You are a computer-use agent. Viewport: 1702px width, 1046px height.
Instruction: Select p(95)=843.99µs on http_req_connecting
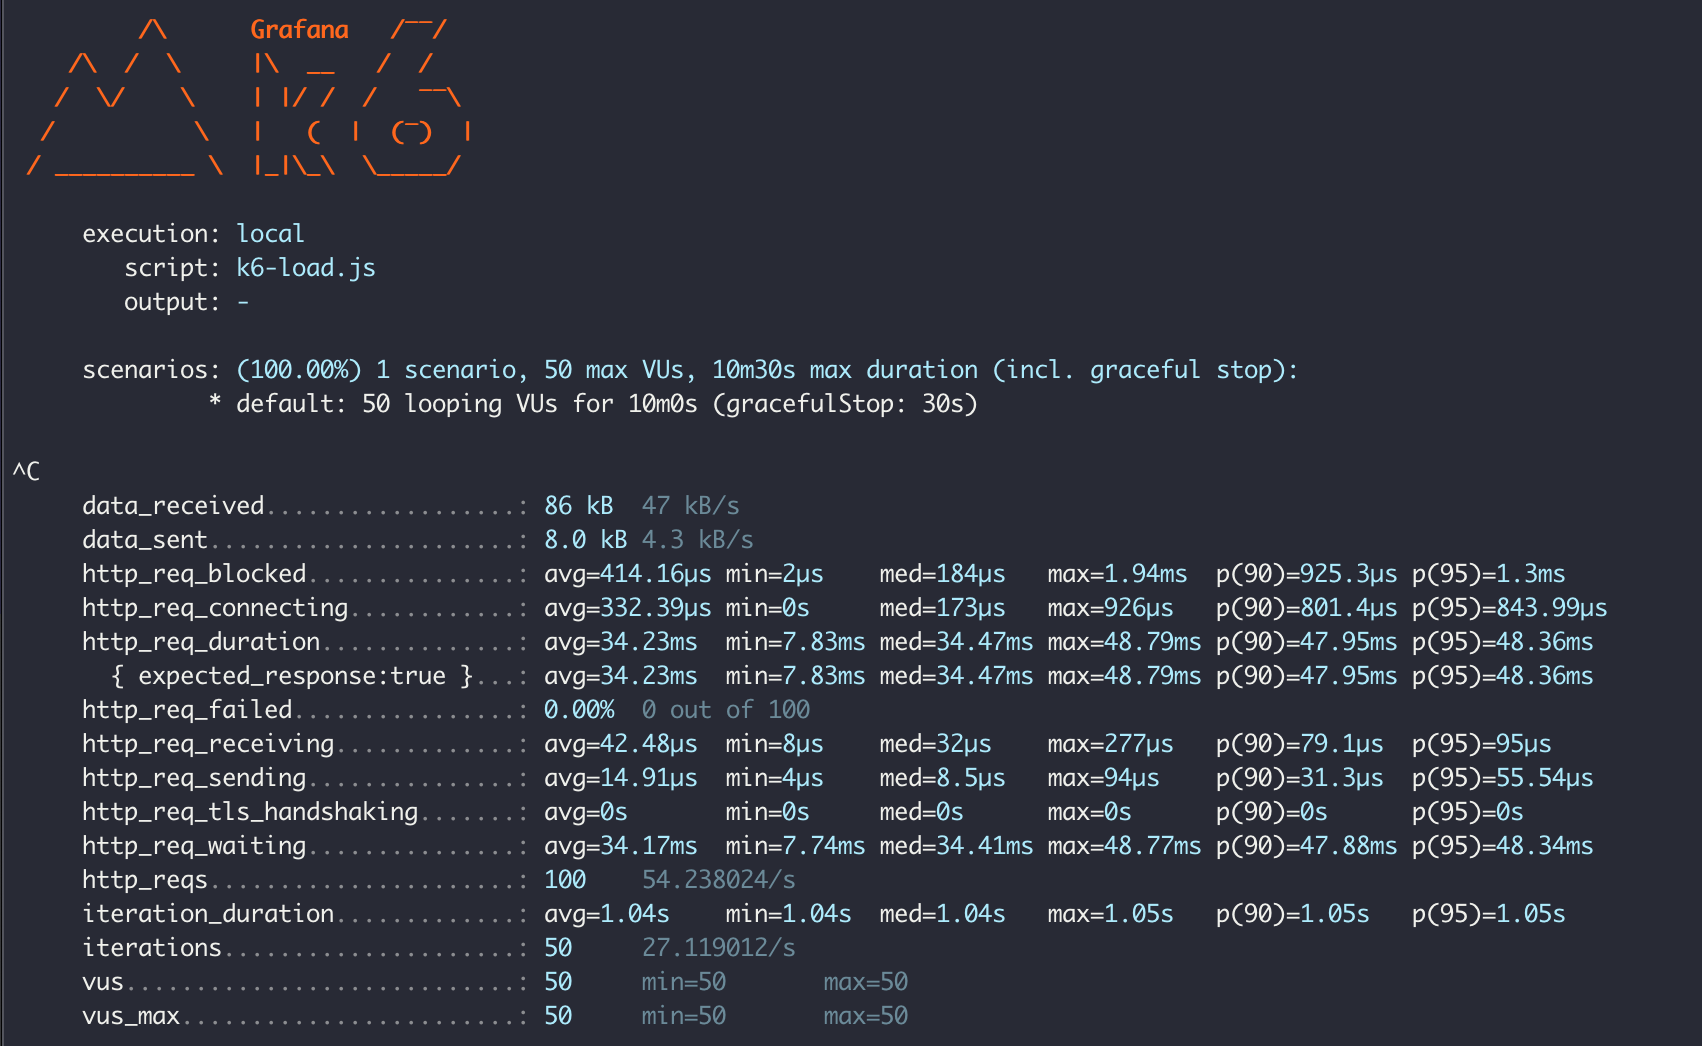click(x=1510, y=608)
